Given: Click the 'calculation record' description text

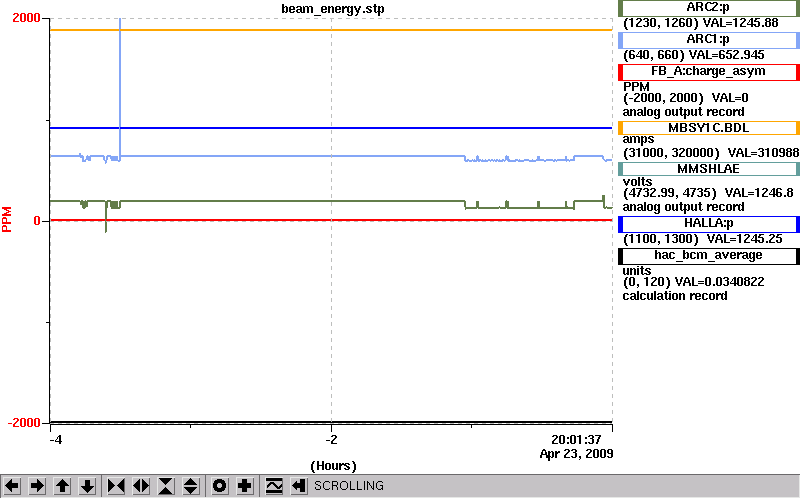Looking at the screenshot, I should click(674, 296).
